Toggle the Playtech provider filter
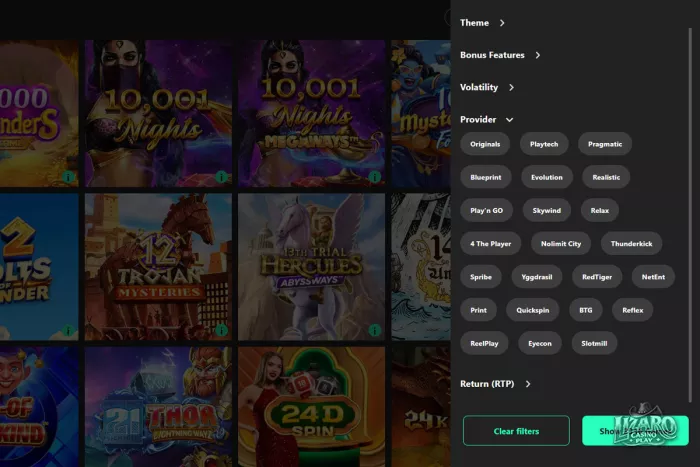The image size is (700, 467). [x=544, y=144]
